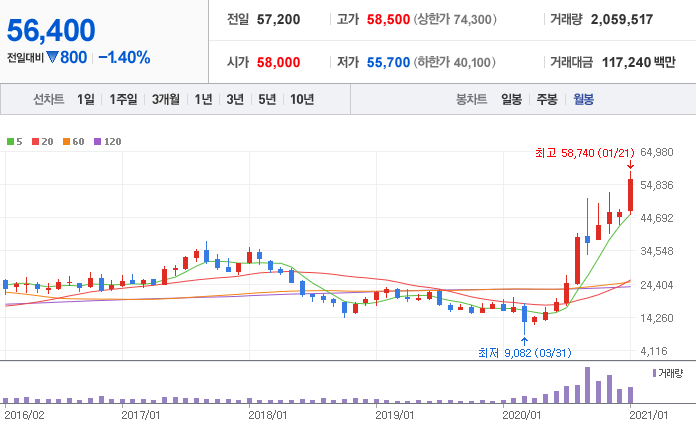
Task: Click the opening price 58,000
Action: [278, 62]
